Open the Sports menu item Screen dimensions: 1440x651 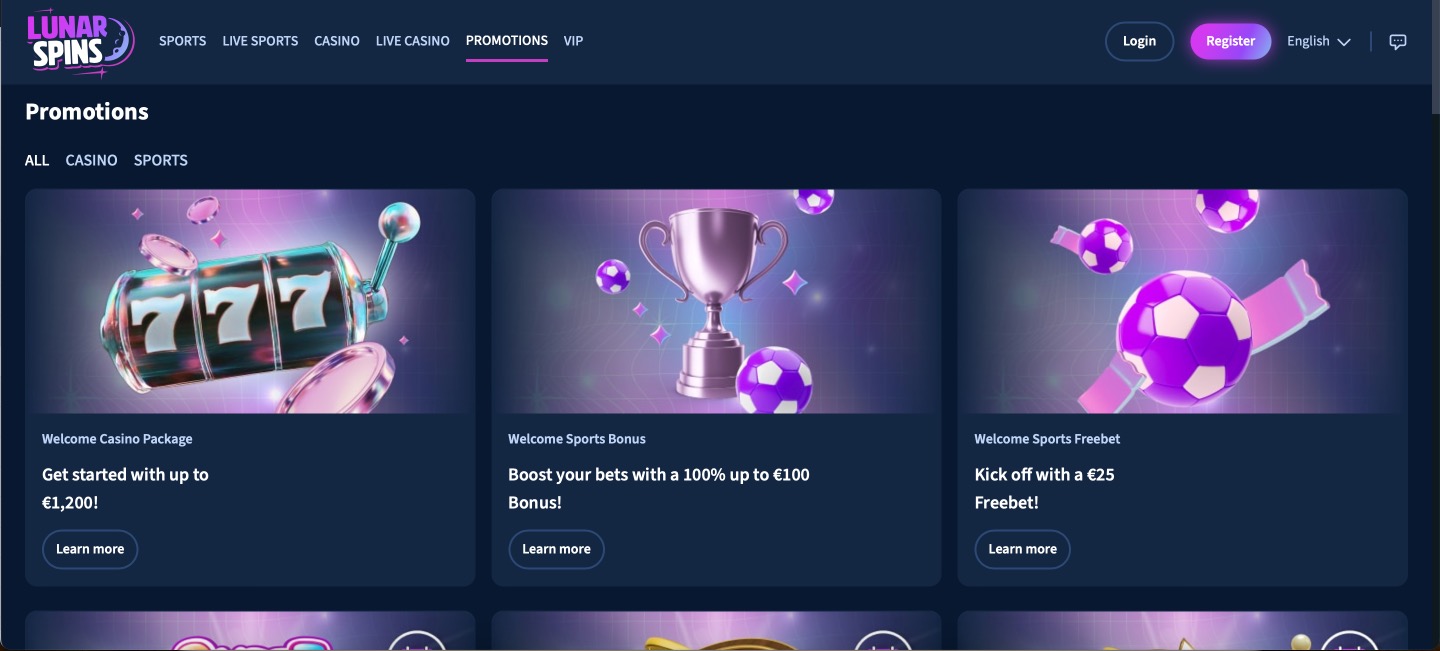(x=182, y=41)
